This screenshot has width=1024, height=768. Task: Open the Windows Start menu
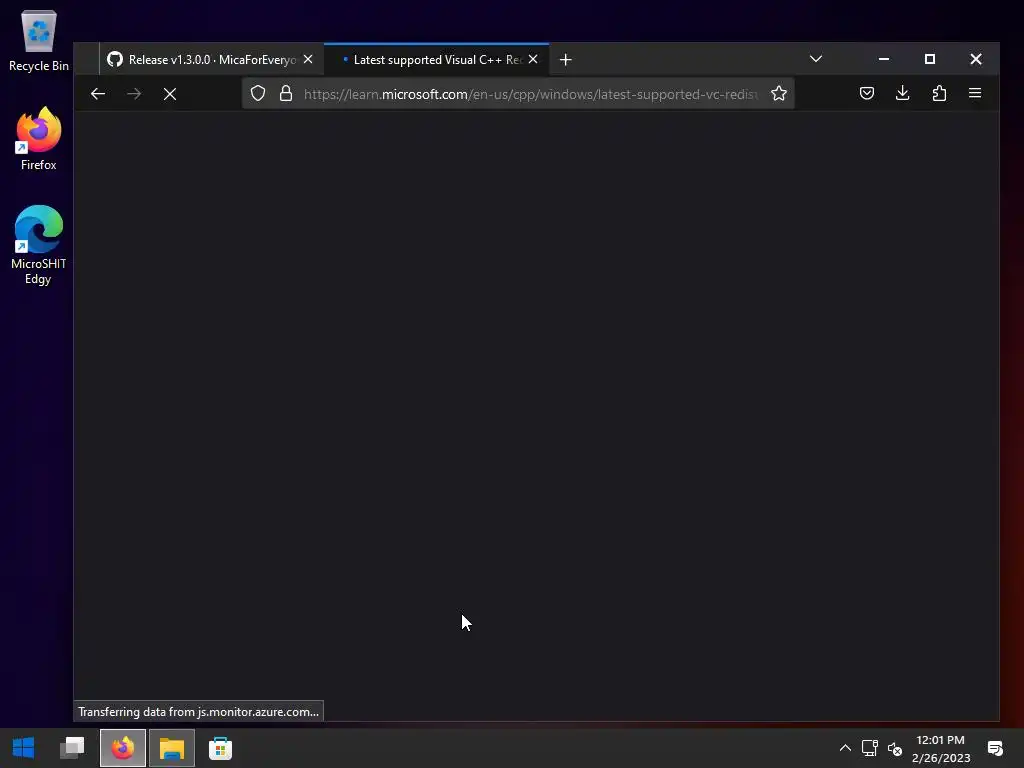[x=24, y=748]
